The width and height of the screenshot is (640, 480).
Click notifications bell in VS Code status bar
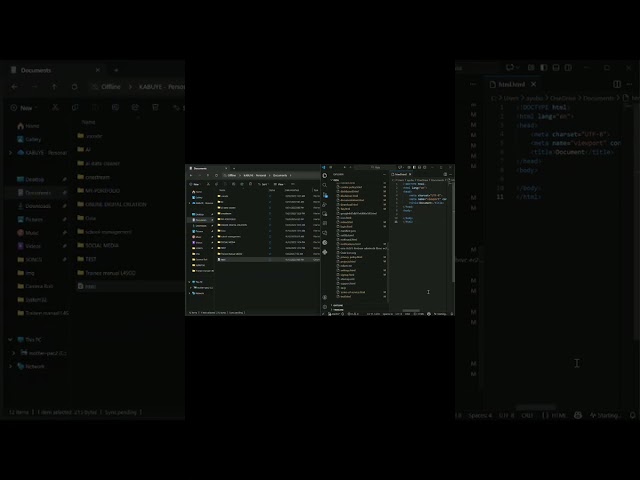coord(452,314)
